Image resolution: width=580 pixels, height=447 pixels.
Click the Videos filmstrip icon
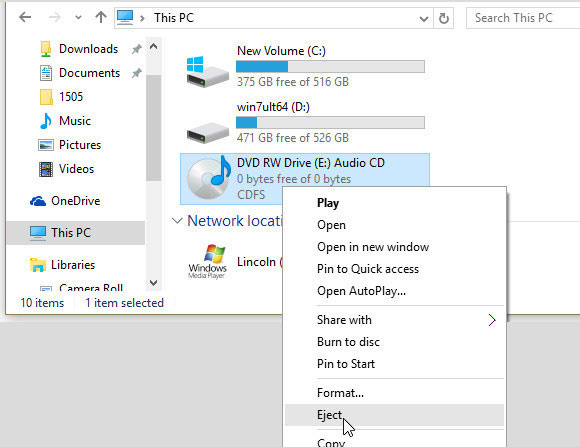tap(46, 169)
